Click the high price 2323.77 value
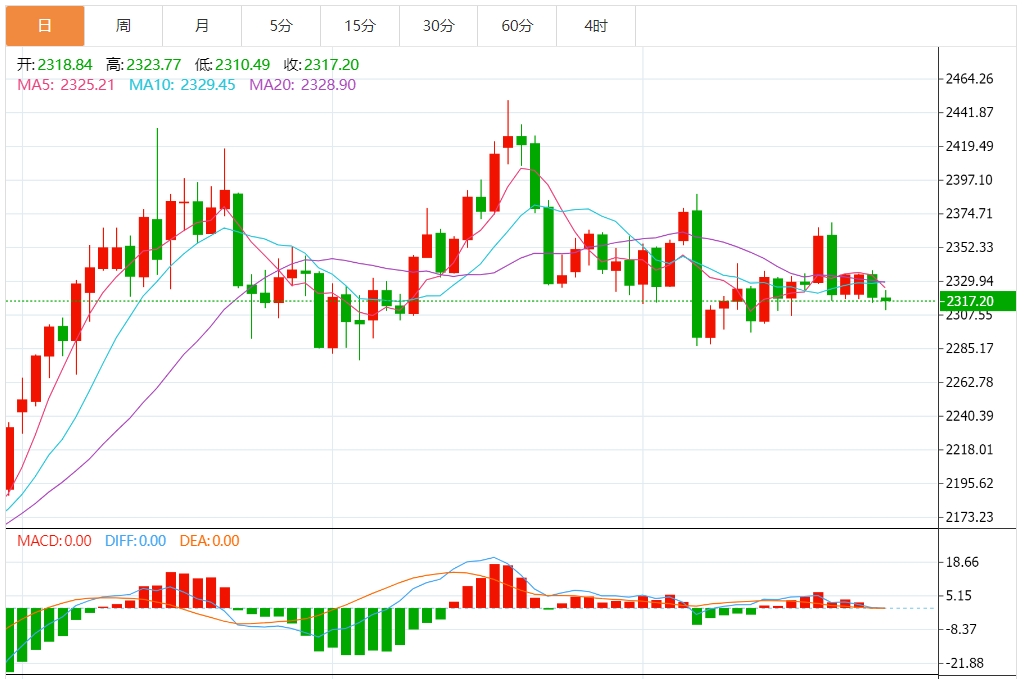Viewport: 1024px width, 679px height. point(153,65)
